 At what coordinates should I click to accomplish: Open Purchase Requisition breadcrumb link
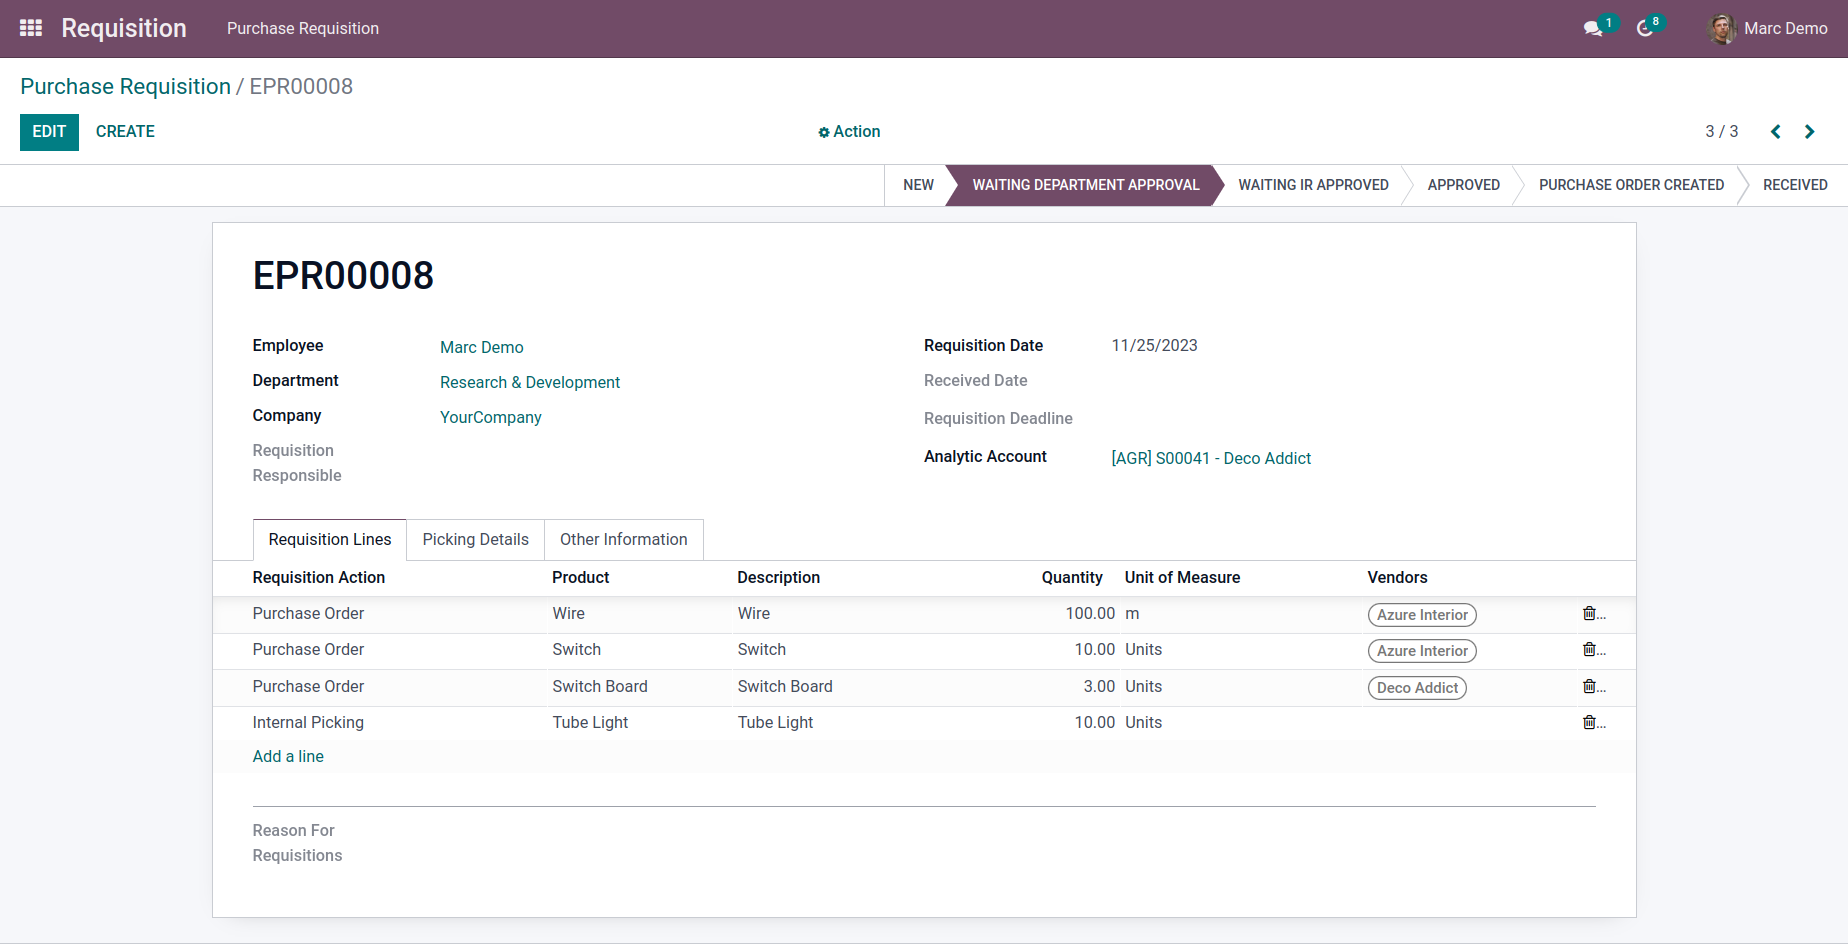[x=125, y=87]
